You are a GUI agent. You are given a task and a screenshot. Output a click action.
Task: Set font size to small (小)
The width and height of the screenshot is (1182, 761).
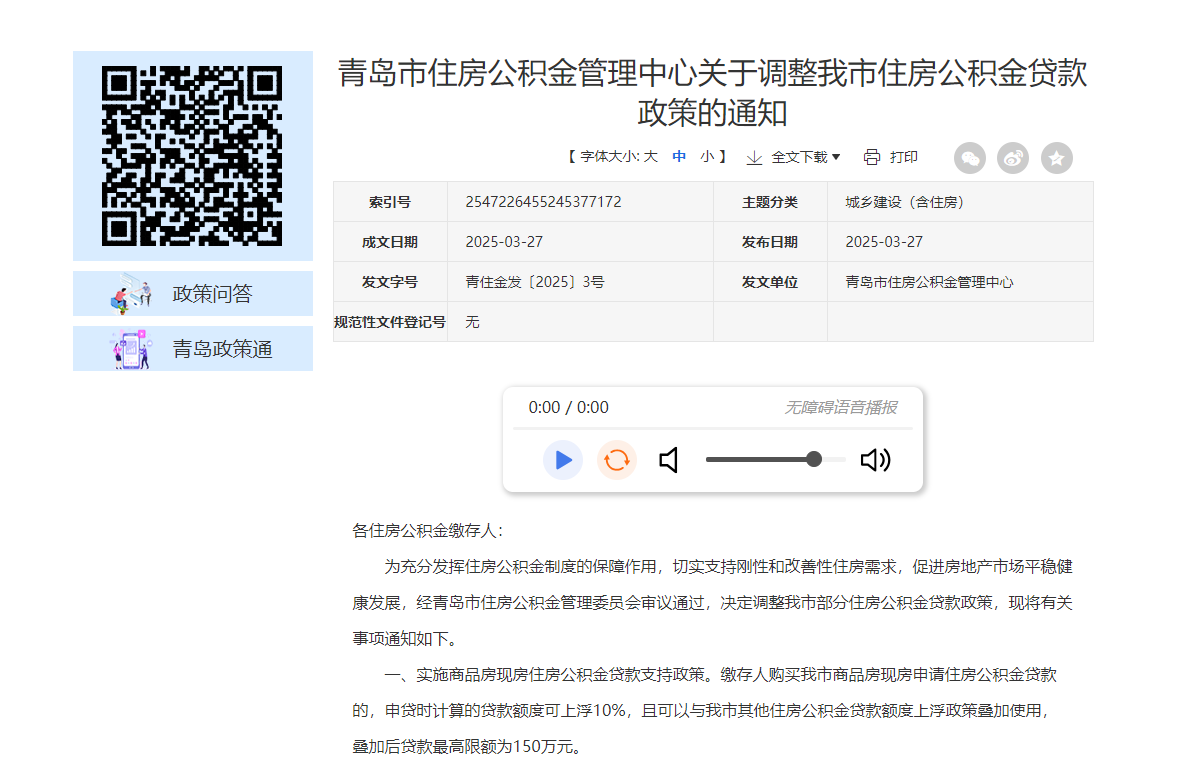(x=707, y=157)
